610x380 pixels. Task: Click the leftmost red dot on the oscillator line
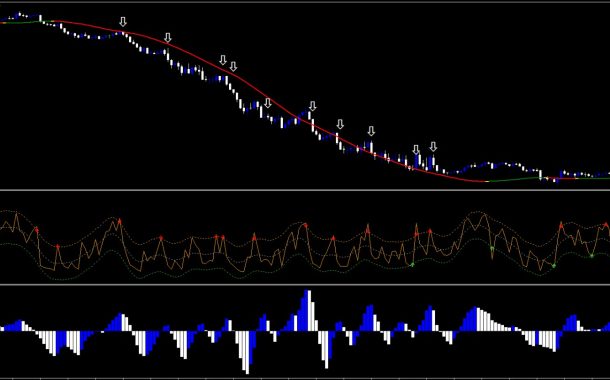[x=37, y=230]
